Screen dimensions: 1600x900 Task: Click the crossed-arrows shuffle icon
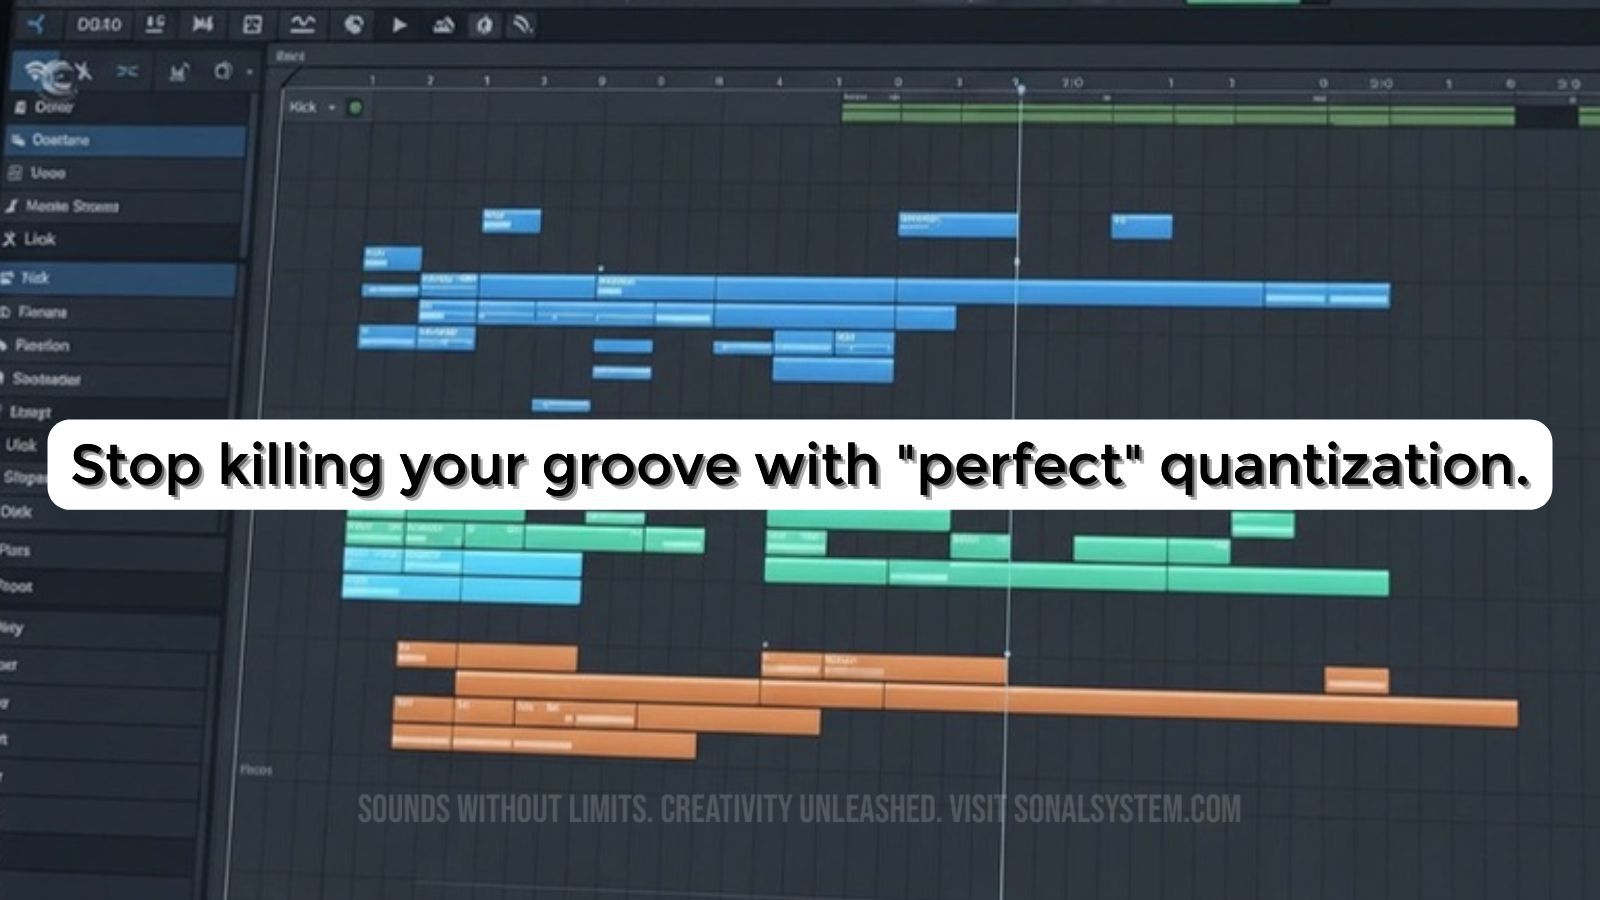click(x=127, y=71)
